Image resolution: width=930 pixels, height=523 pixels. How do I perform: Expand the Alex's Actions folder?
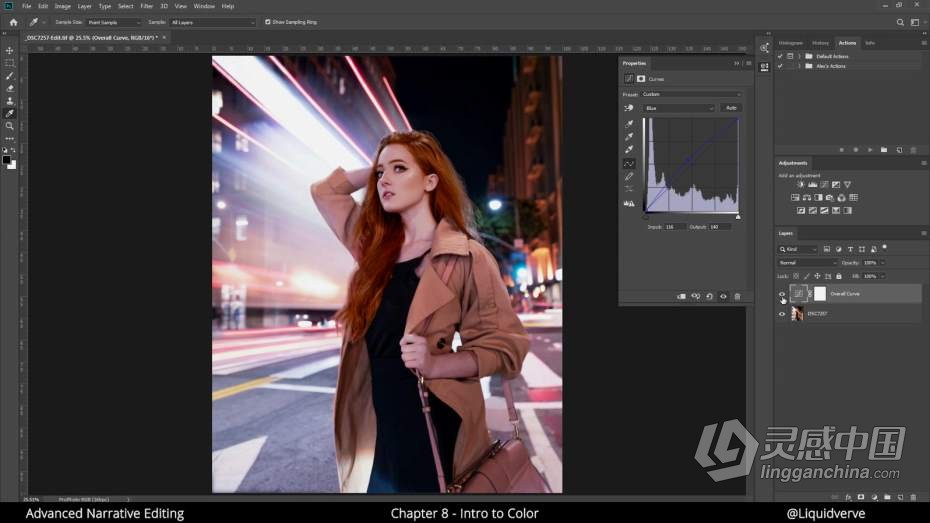click(800, 66)
